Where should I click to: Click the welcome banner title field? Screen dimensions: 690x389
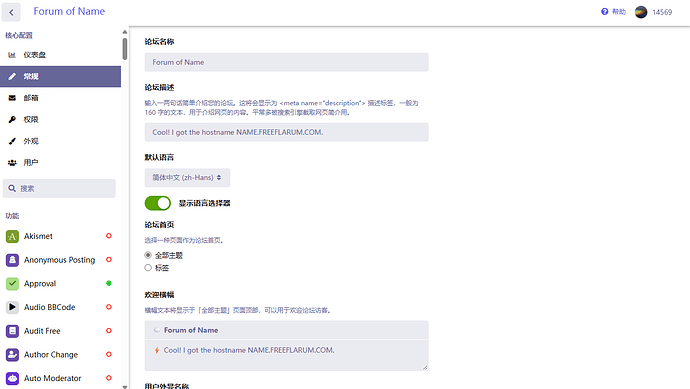[x=286, y=330]
